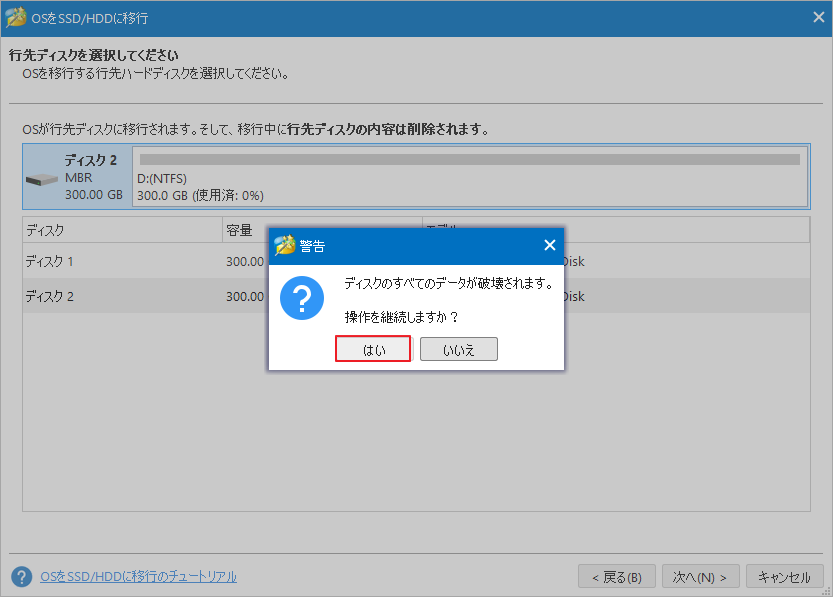Click the MiniTool icon in the title bar

coord(16,16)
